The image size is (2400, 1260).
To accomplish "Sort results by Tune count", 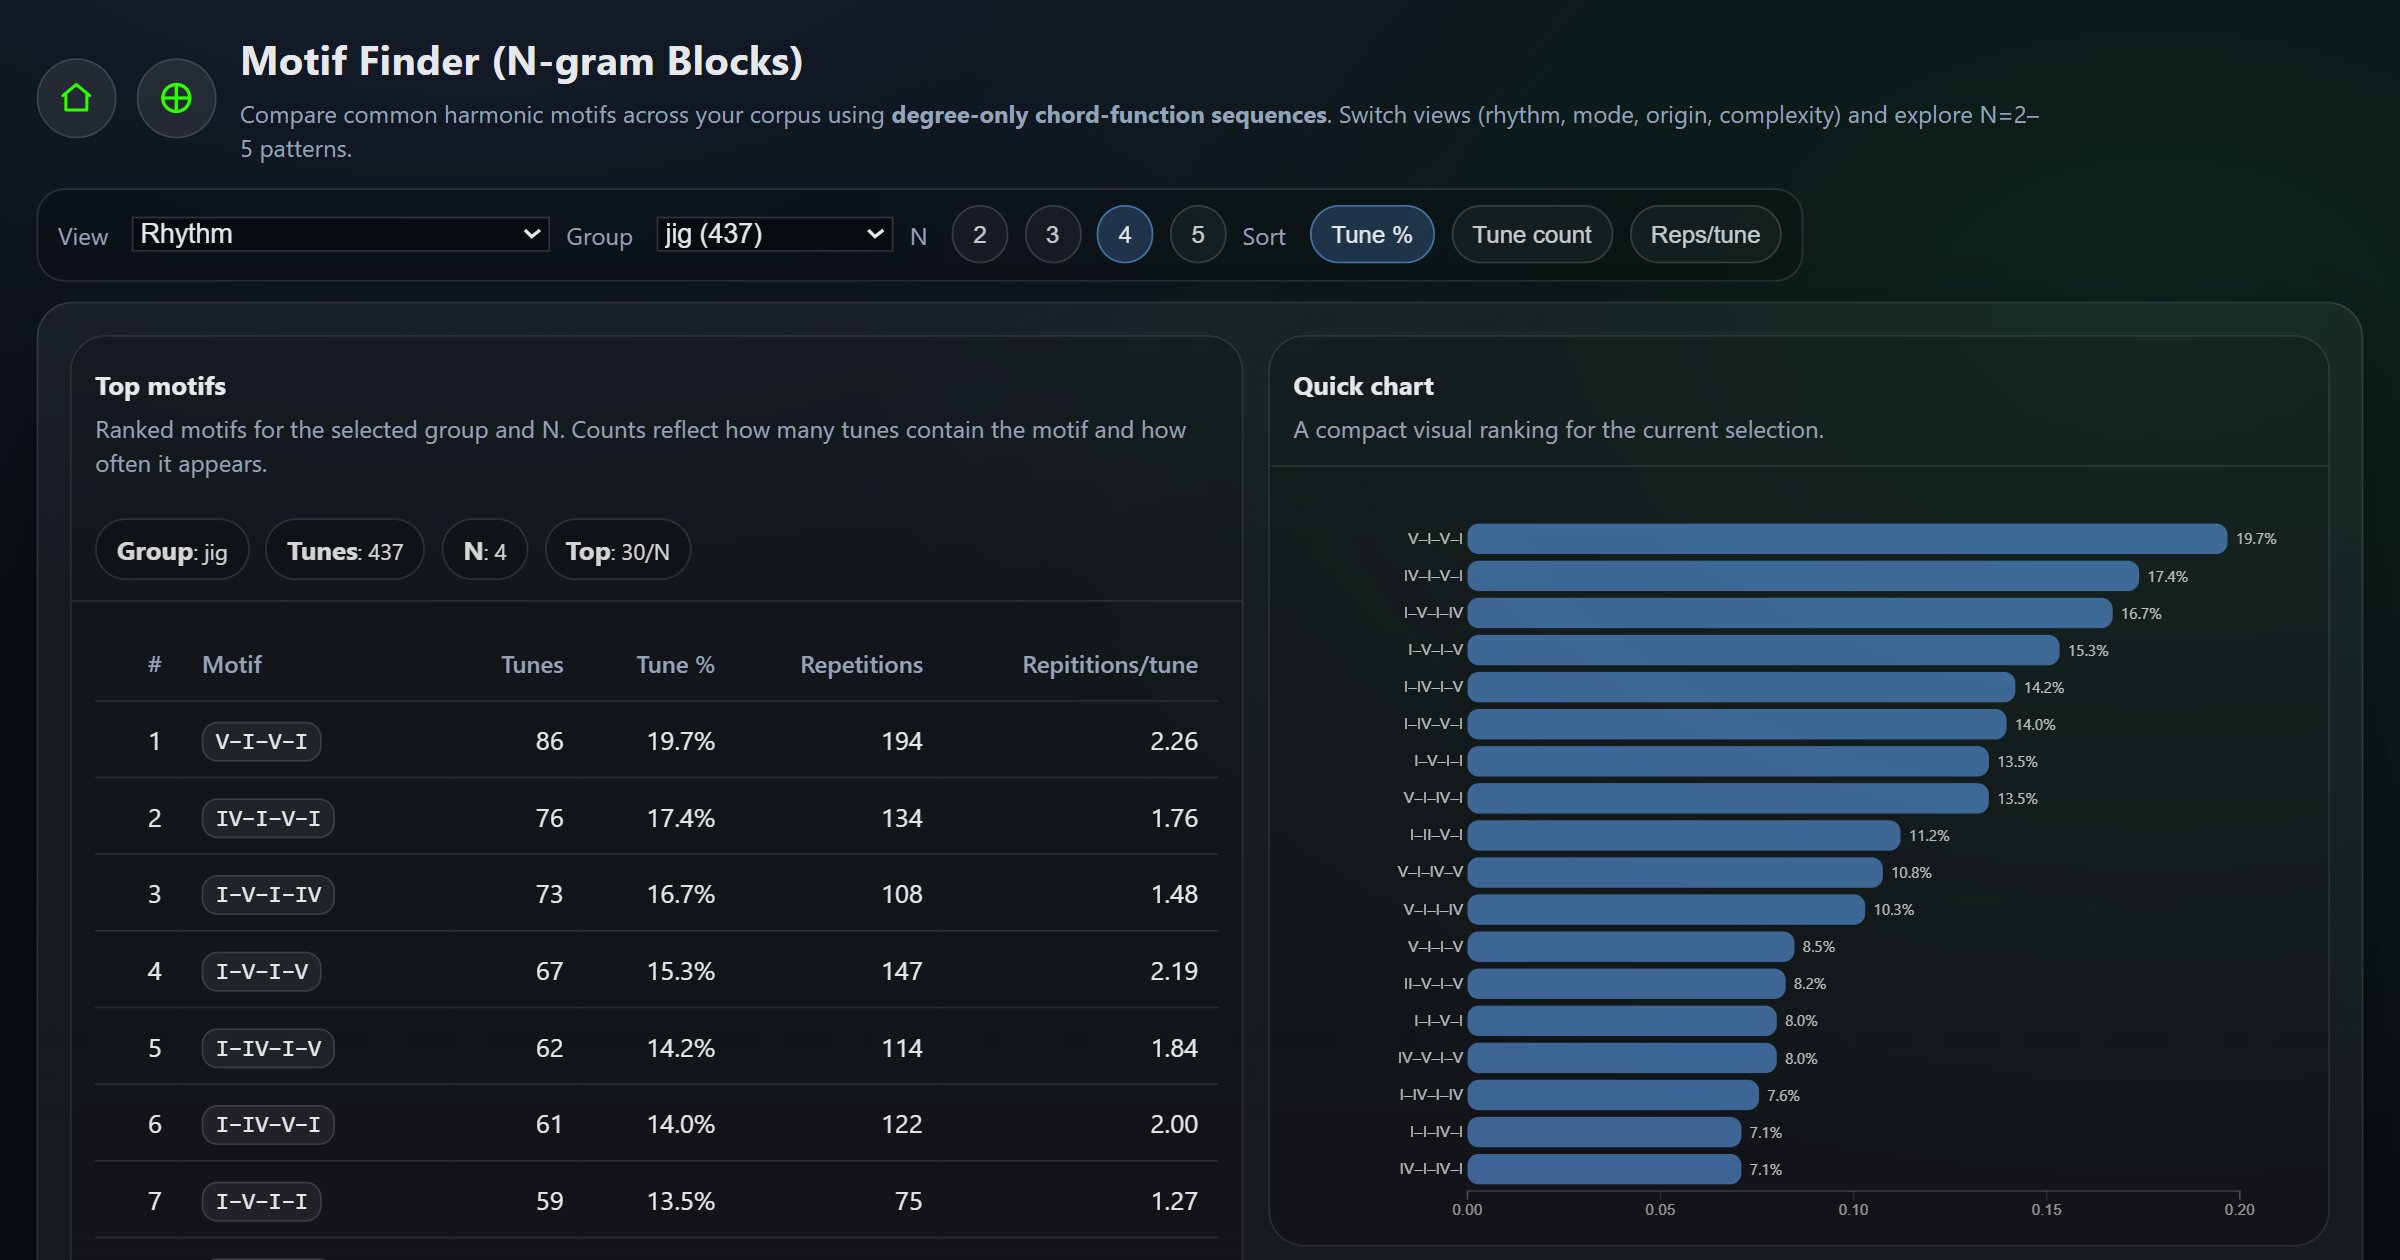I will pyautogui.click(x=1530, y=234).
